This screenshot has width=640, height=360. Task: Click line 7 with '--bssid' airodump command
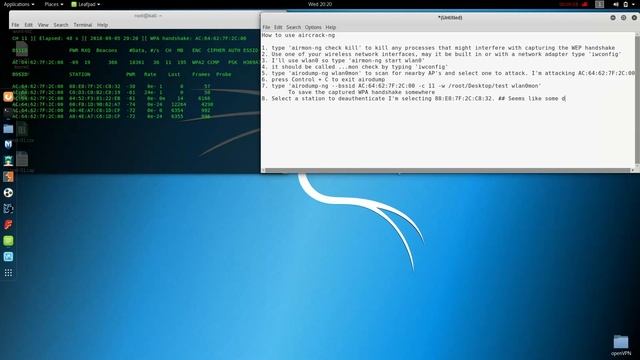coord(402,86)
